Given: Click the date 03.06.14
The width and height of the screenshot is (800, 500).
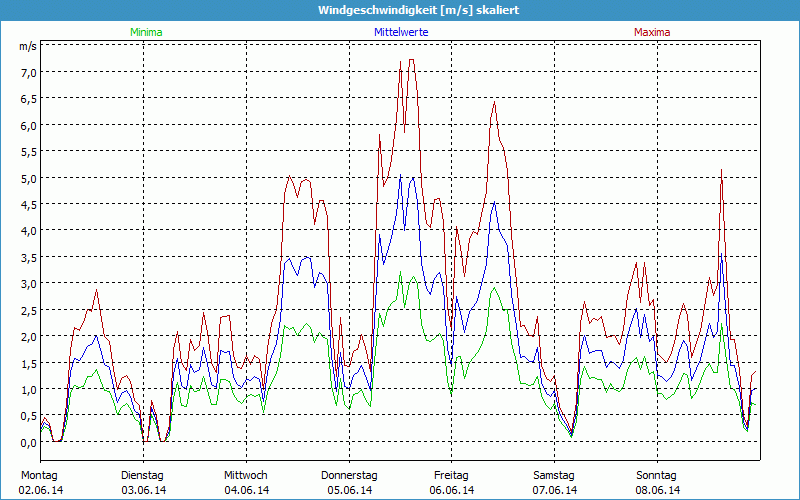Looking at the screenshot, I should (x=144, y=490).
